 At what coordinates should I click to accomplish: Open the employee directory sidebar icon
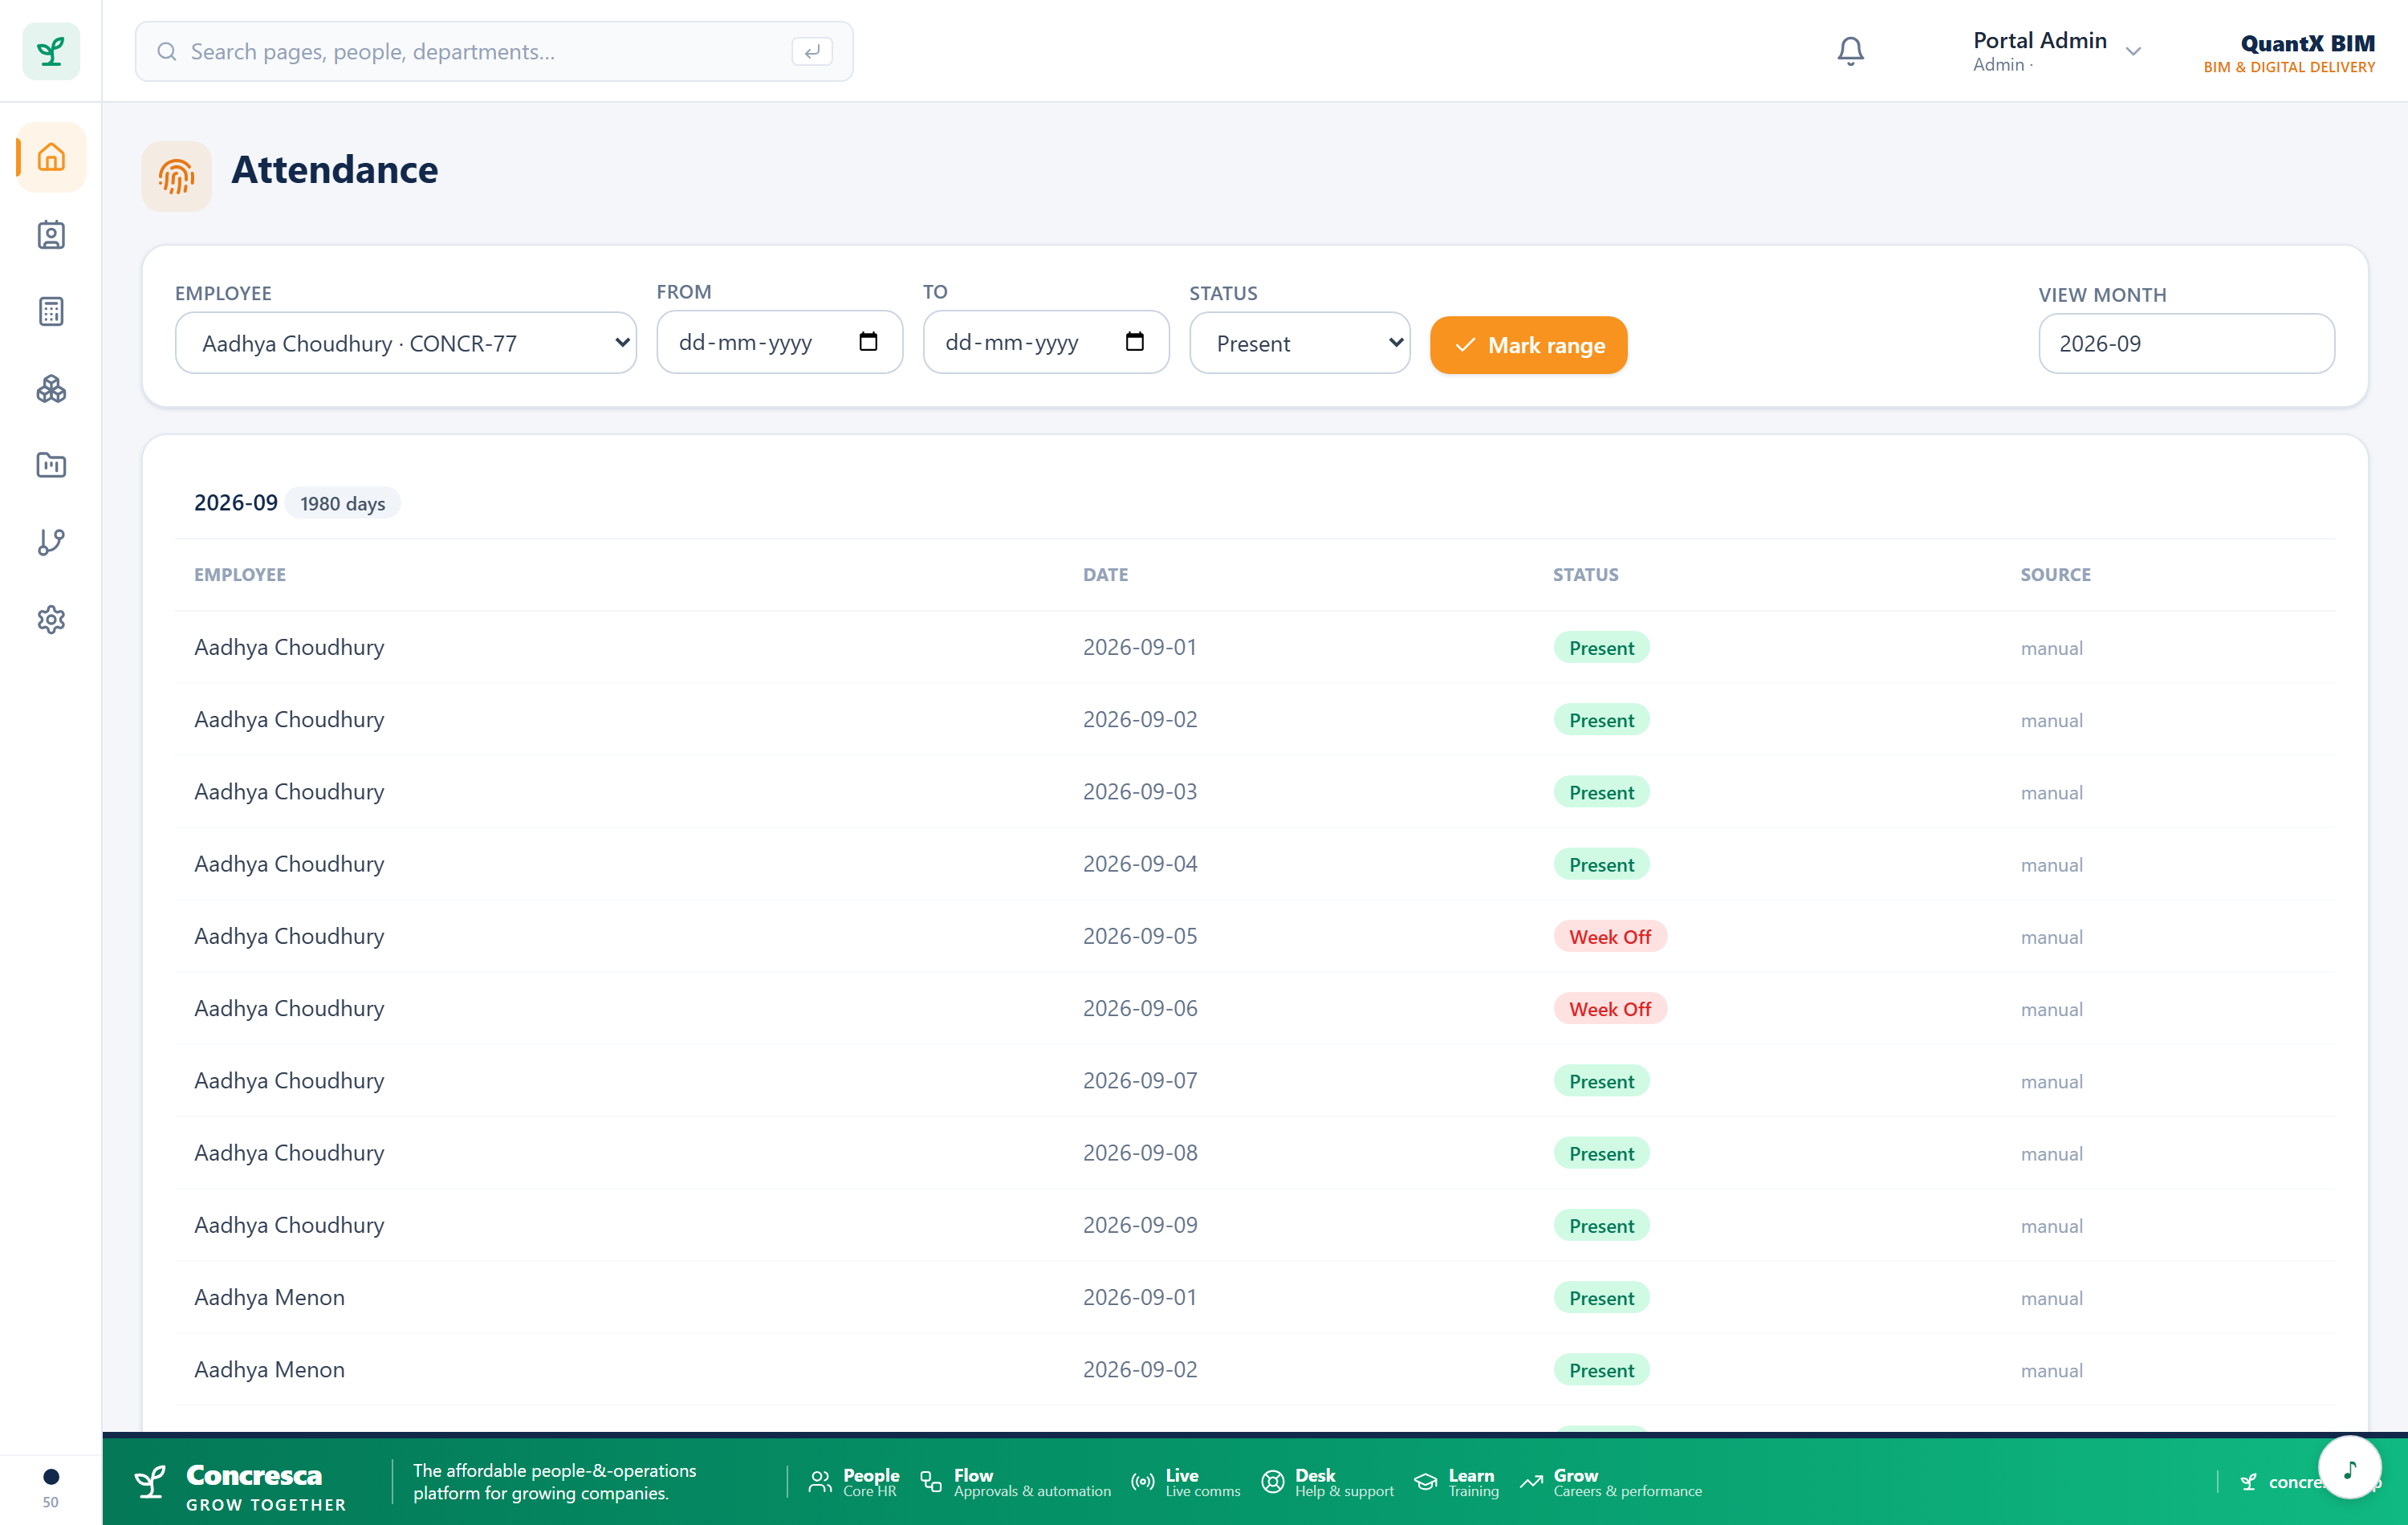coord(51,235)
